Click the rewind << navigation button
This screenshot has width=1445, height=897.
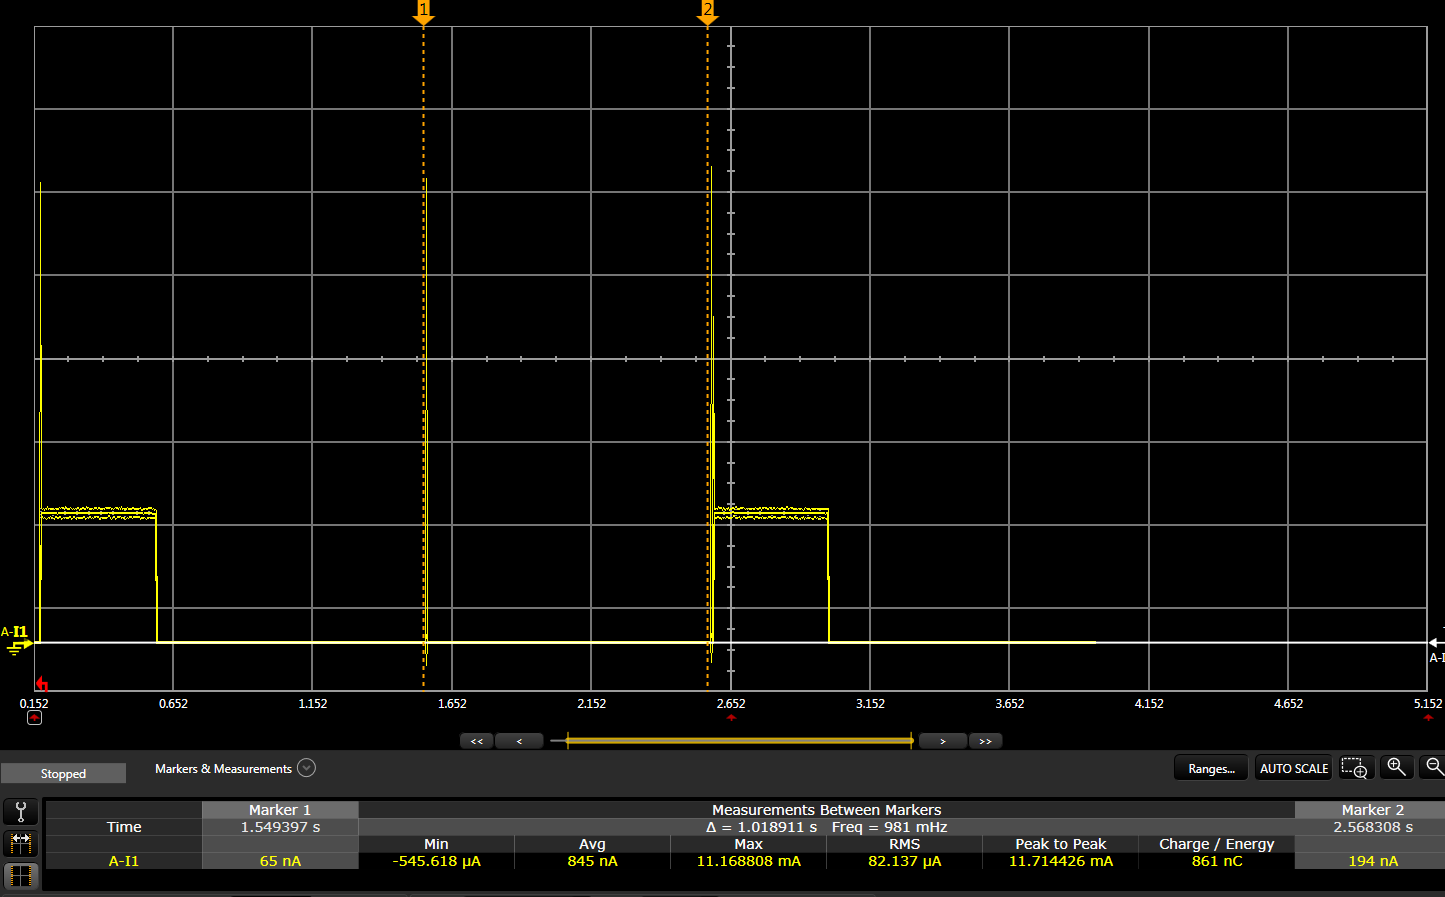pyautogui.click(x=477, y=740)
